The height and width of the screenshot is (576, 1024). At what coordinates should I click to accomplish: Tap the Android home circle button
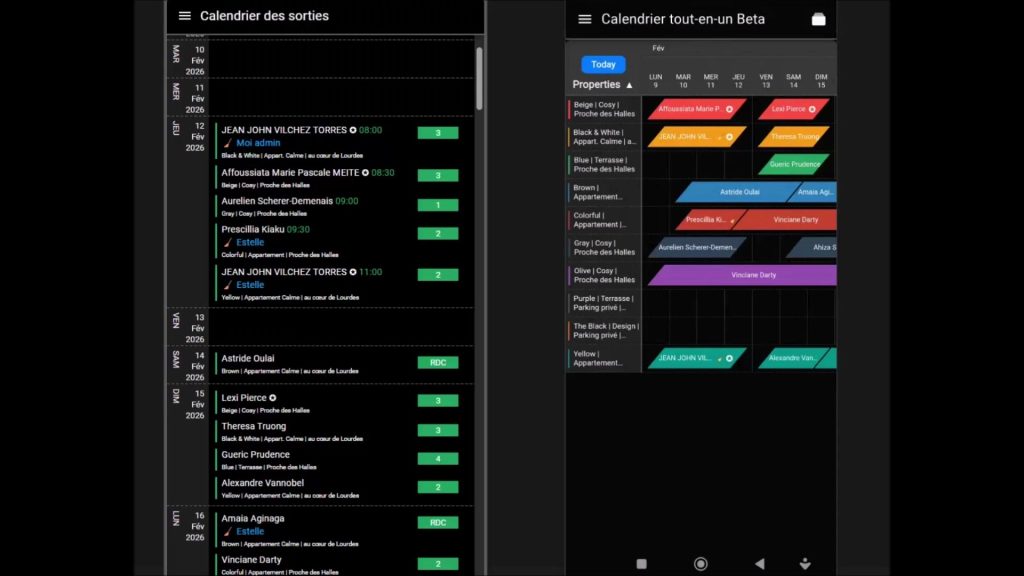pyautogui.click(x=700, y=564)
